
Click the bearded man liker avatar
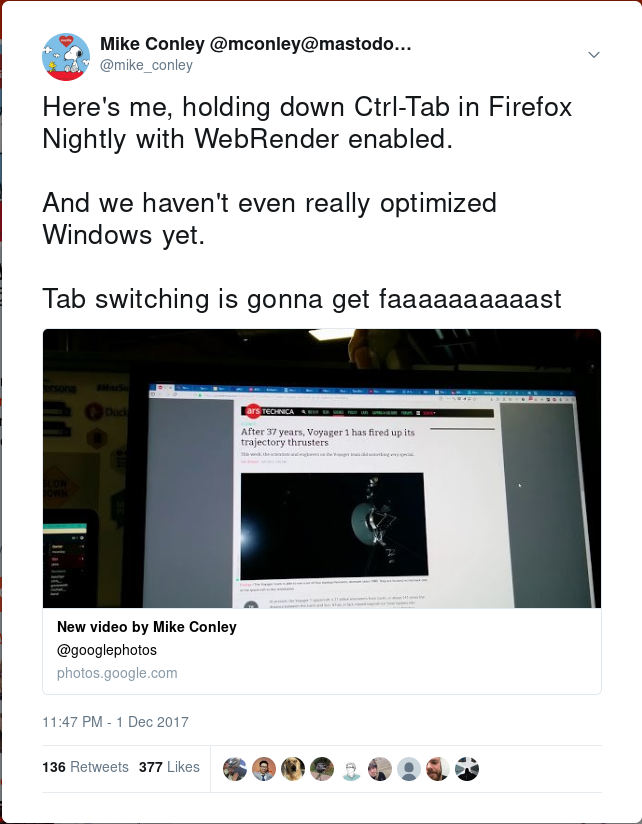(438, 769)
